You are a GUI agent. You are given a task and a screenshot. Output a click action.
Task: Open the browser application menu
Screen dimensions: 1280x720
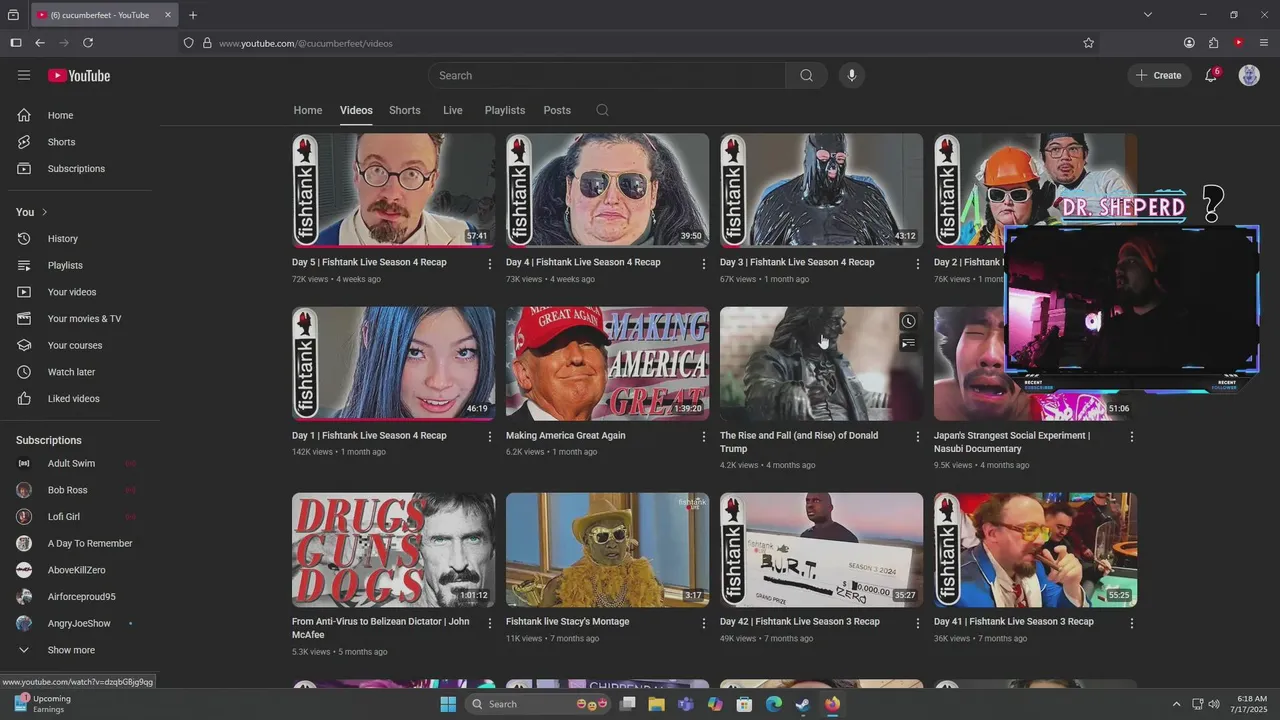[x=1264, y=43]
